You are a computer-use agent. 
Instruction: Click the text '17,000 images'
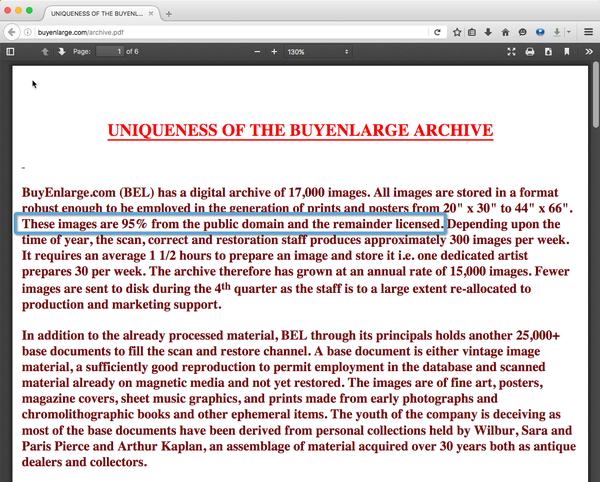tap(329, 192)
